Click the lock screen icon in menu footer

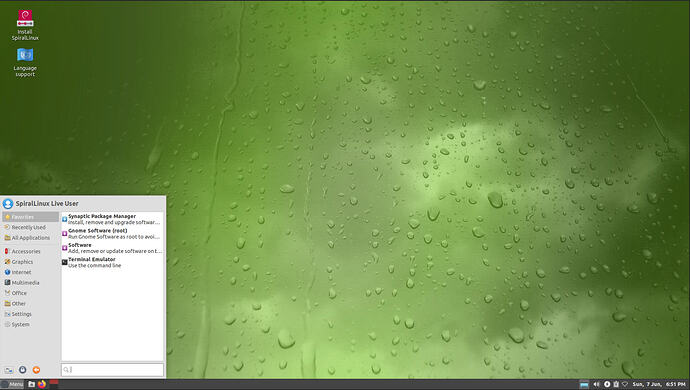(x=22, y=370)
